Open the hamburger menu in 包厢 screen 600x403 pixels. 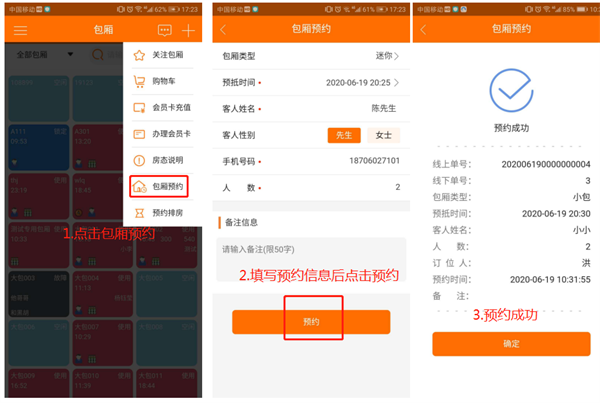20,30
